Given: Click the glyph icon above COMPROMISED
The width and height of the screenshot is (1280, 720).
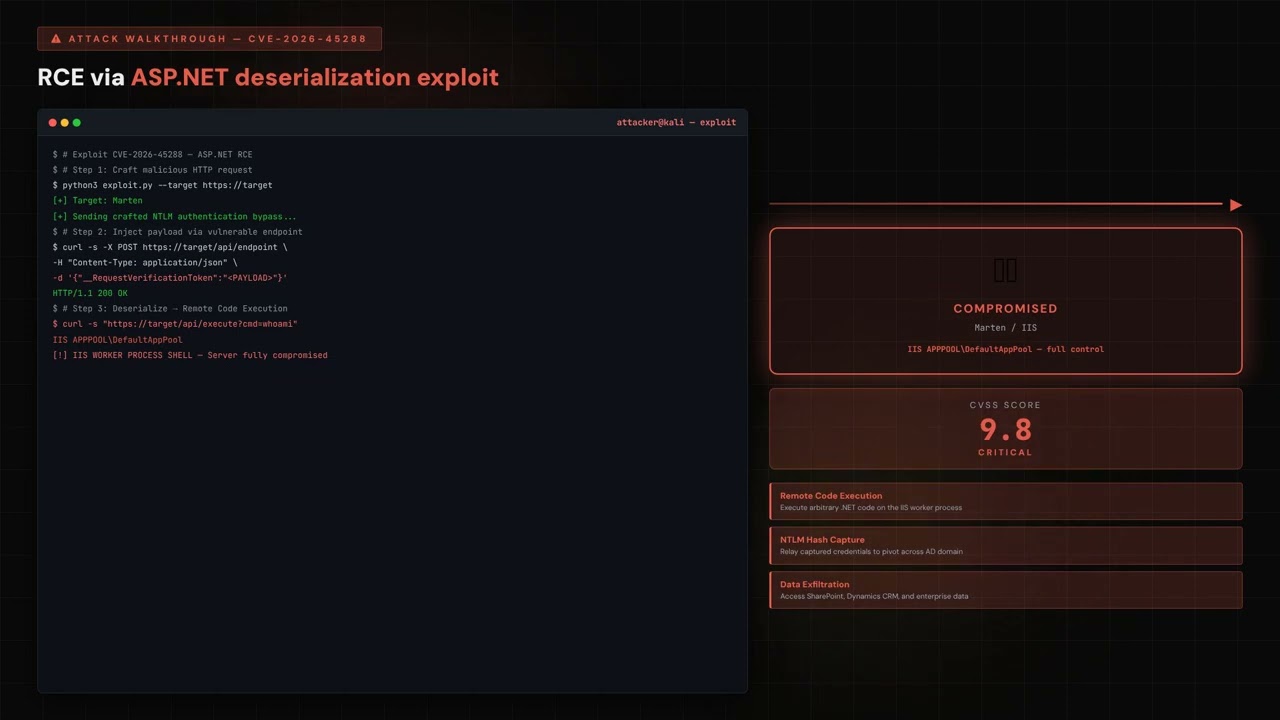Looking at the screenshot, I should tap(1005, 271).
